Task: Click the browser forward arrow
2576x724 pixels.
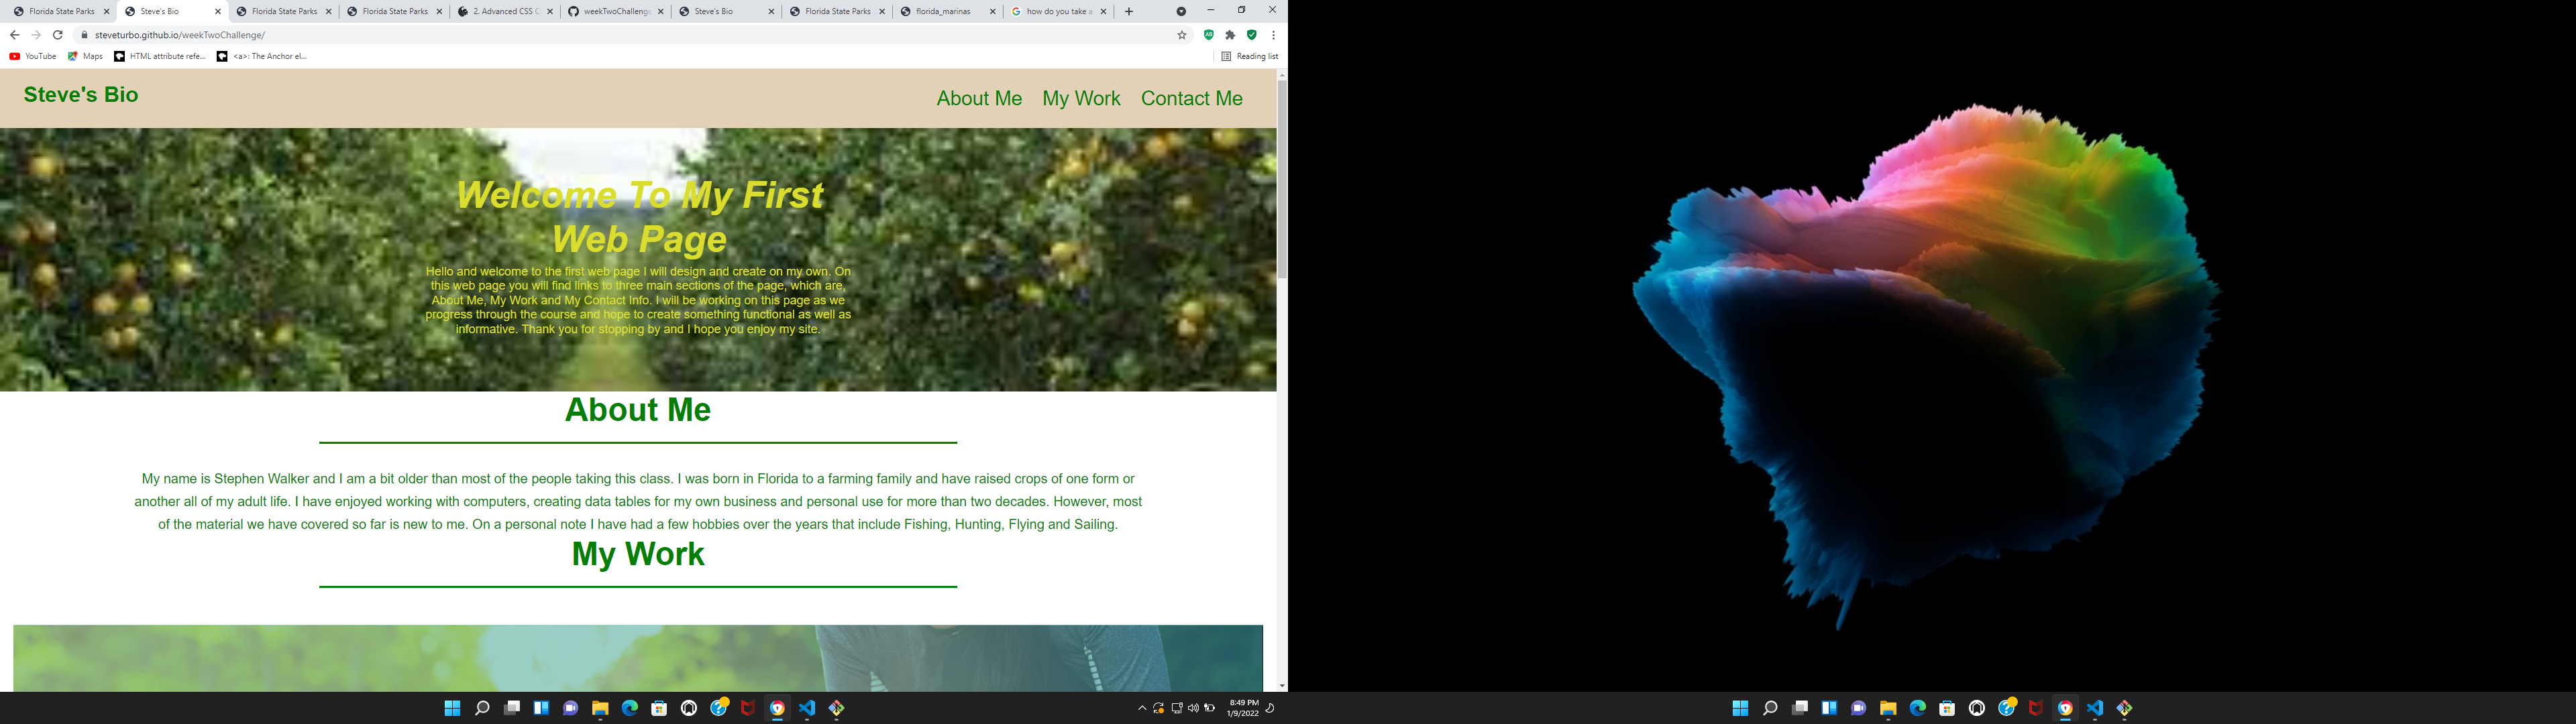Action: point(36,35)
